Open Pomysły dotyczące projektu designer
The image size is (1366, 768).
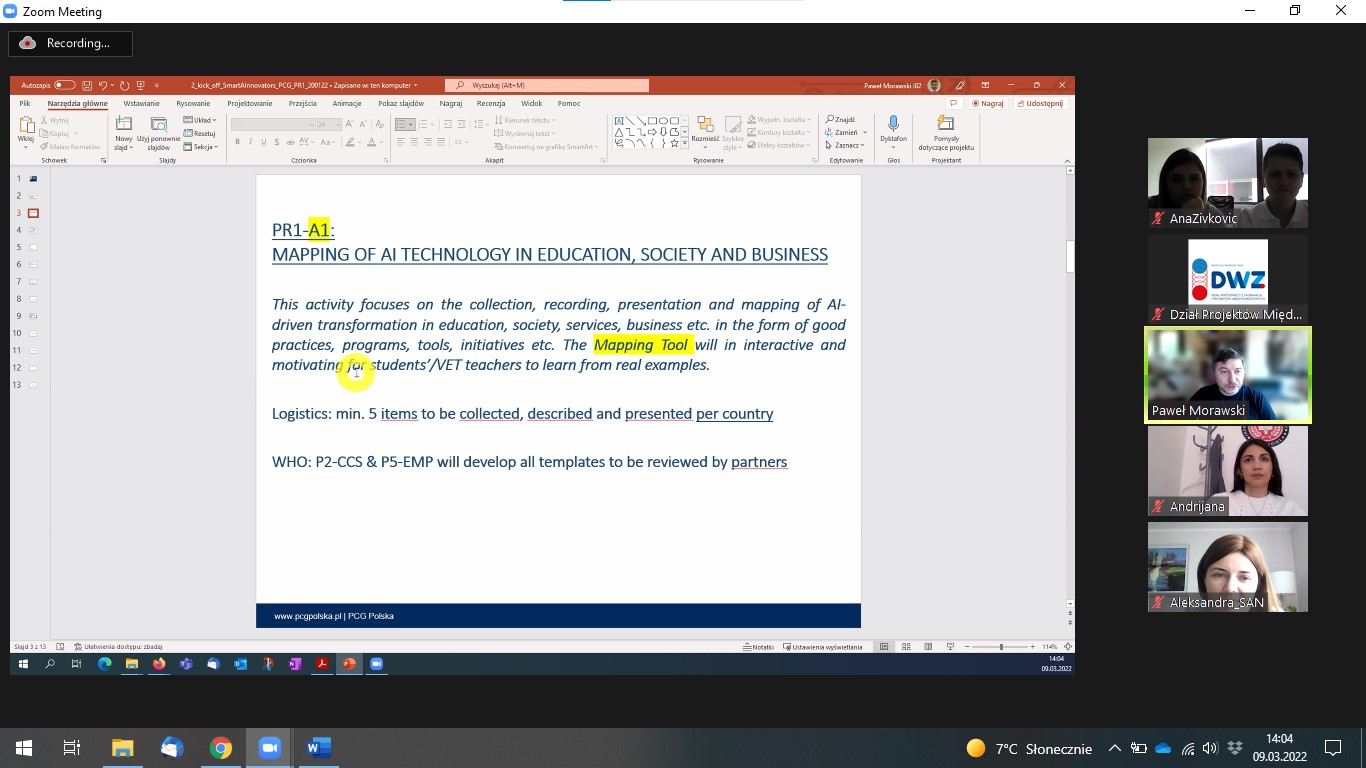pyautogui.click(x=946, y=129)
